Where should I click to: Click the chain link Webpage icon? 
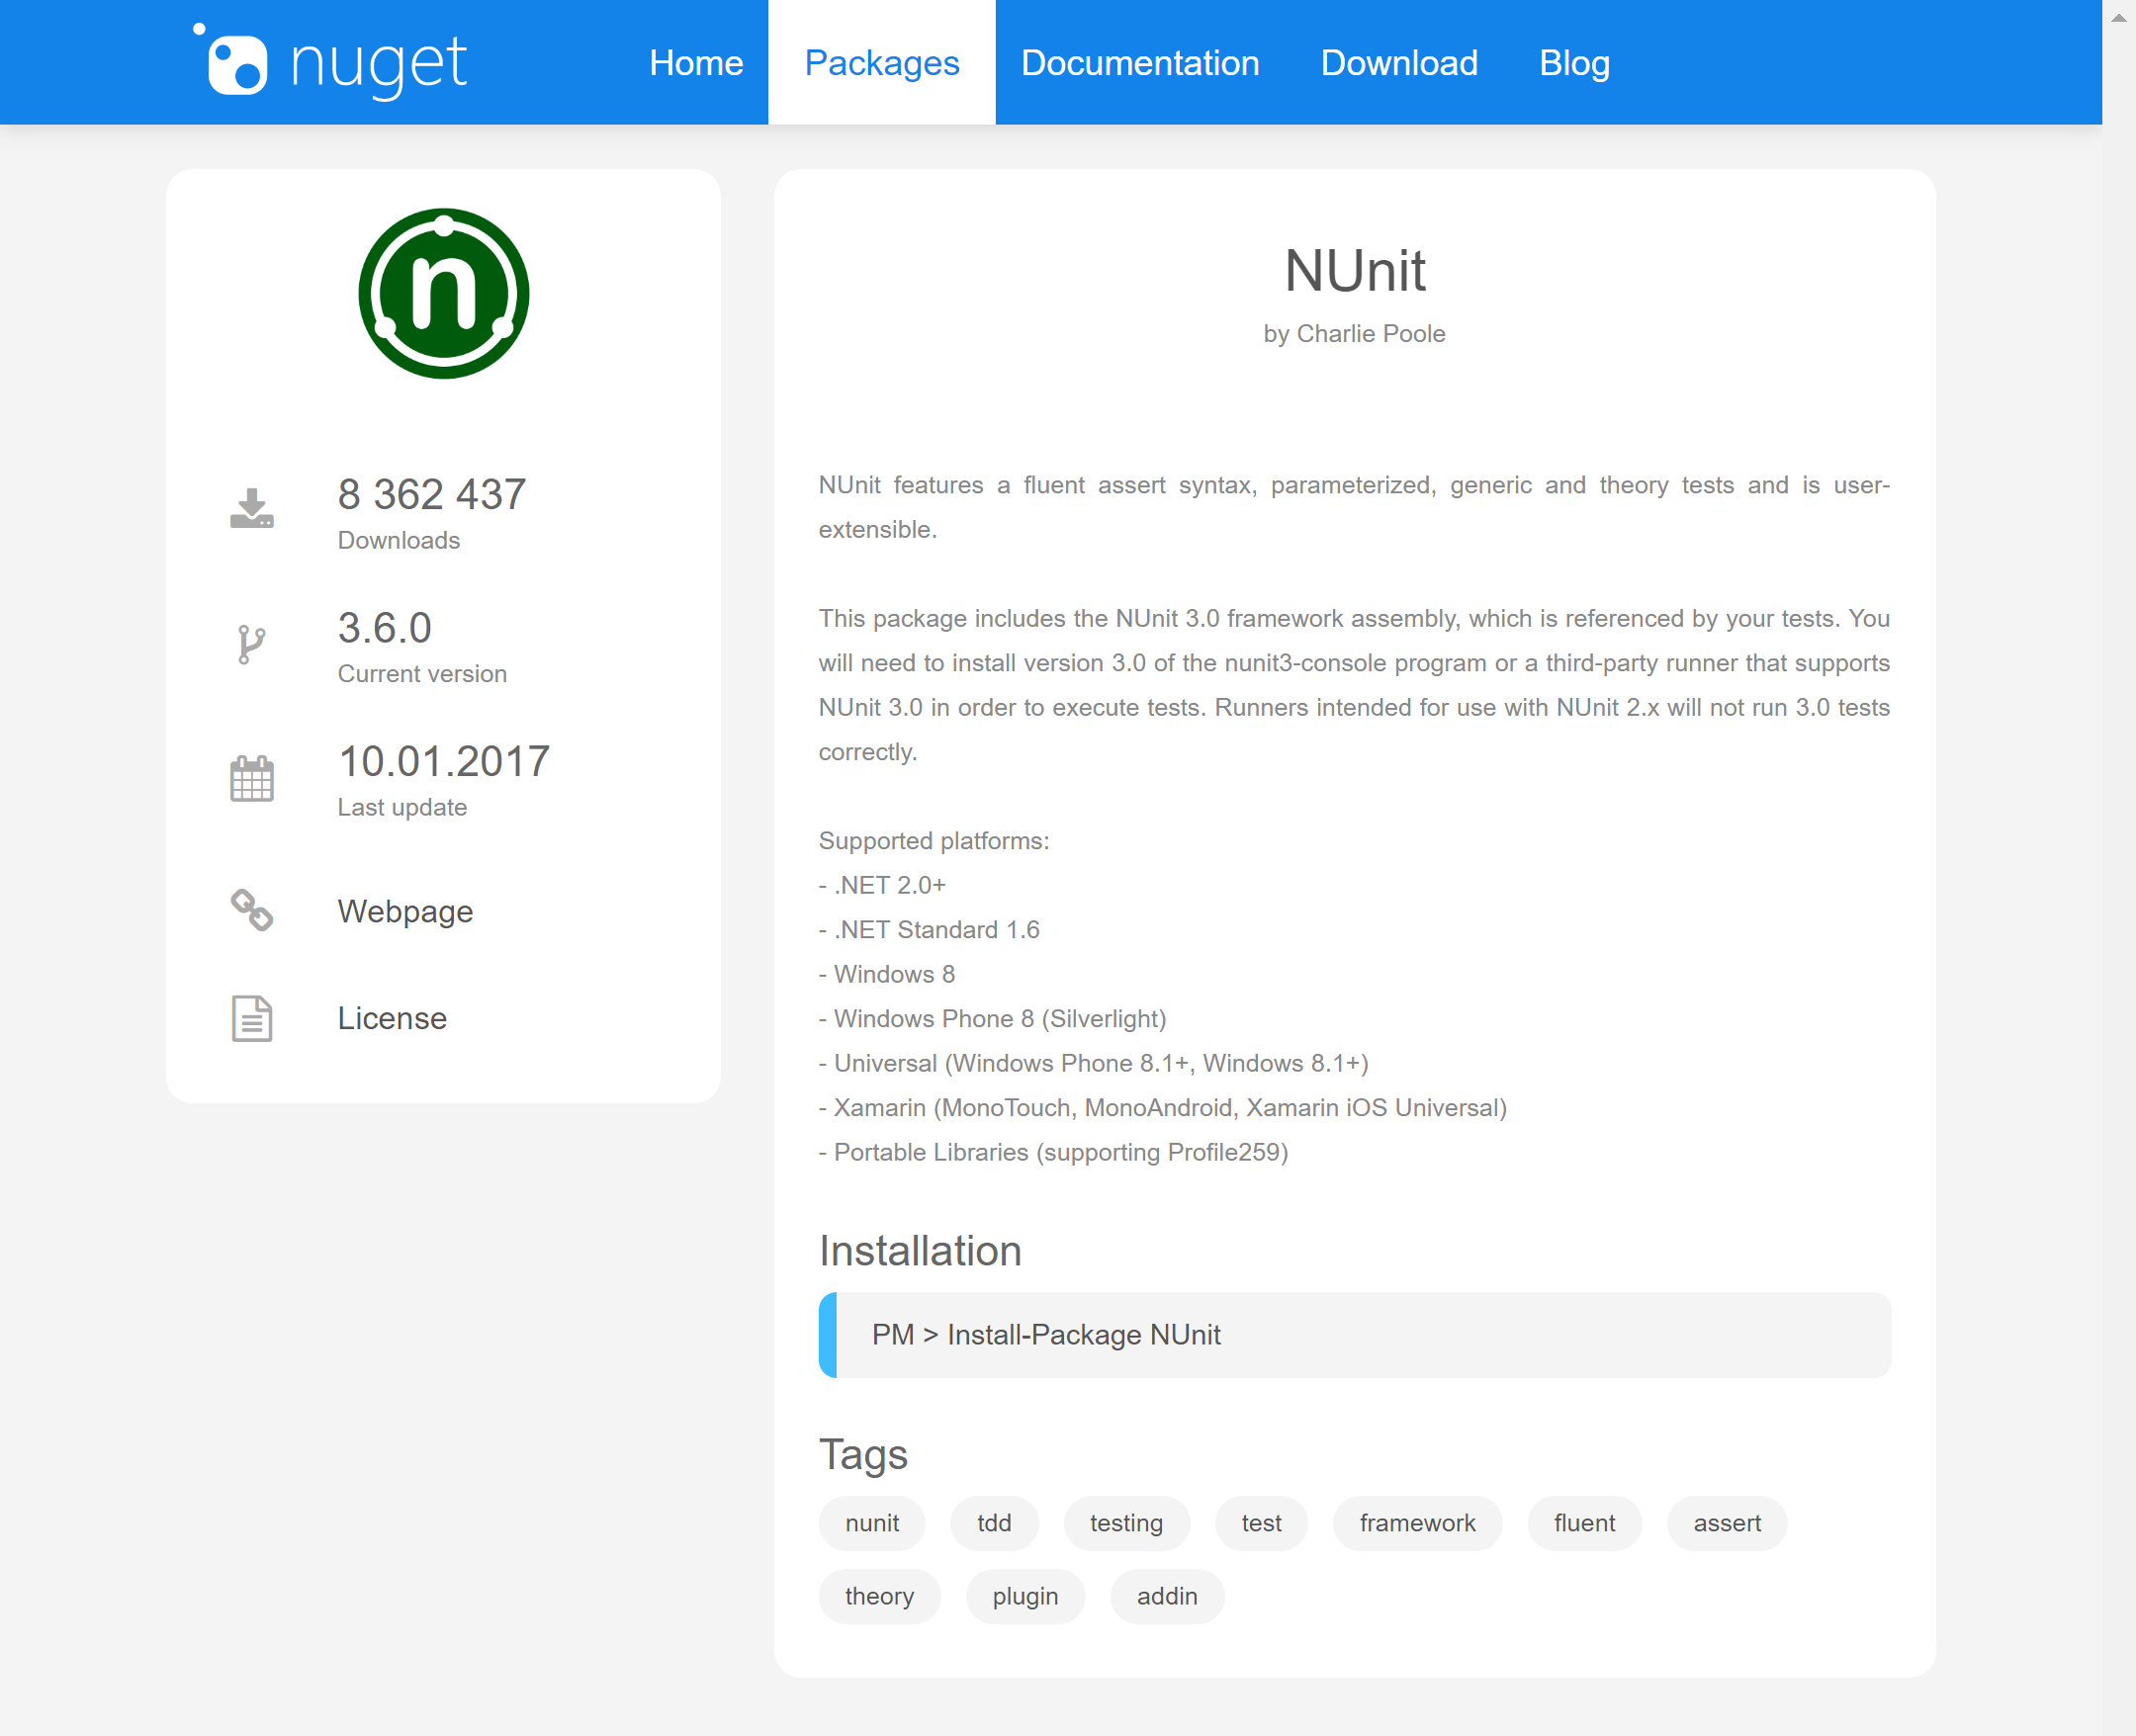tap(251, 910)
